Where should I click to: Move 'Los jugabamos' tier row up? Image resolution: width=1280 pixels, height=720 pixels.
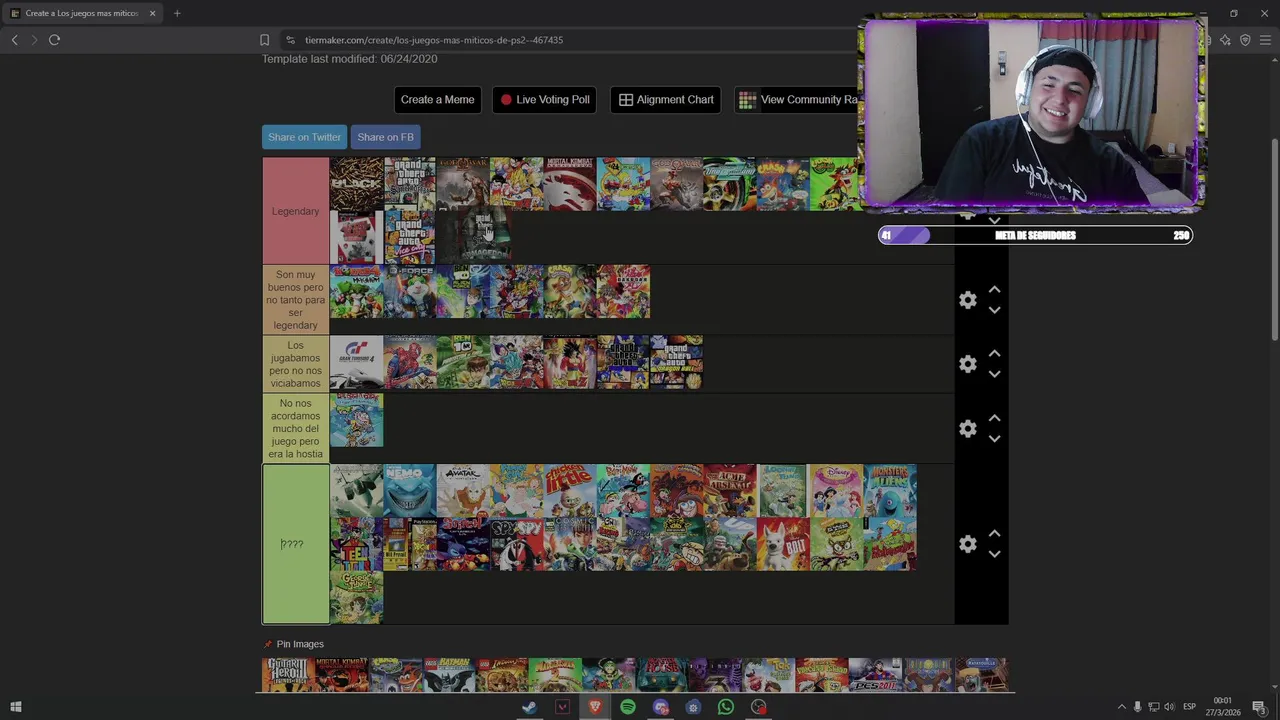pos(994,353)
